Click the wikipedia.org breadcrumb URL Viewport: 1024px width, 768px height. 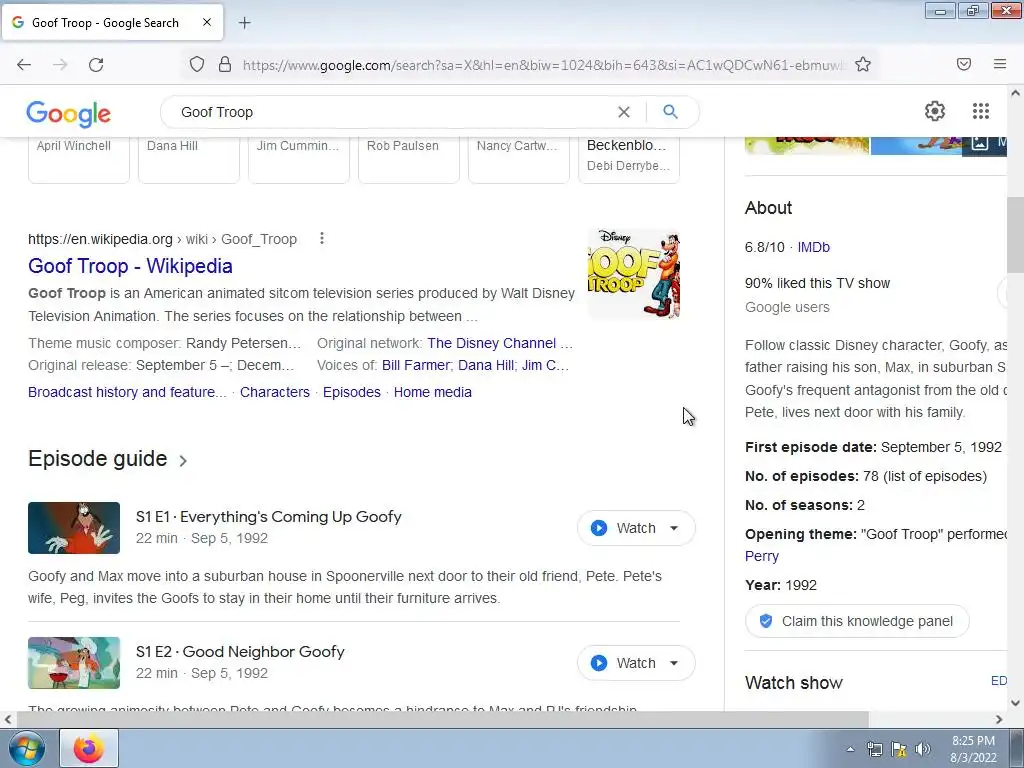tap(162, 239)
